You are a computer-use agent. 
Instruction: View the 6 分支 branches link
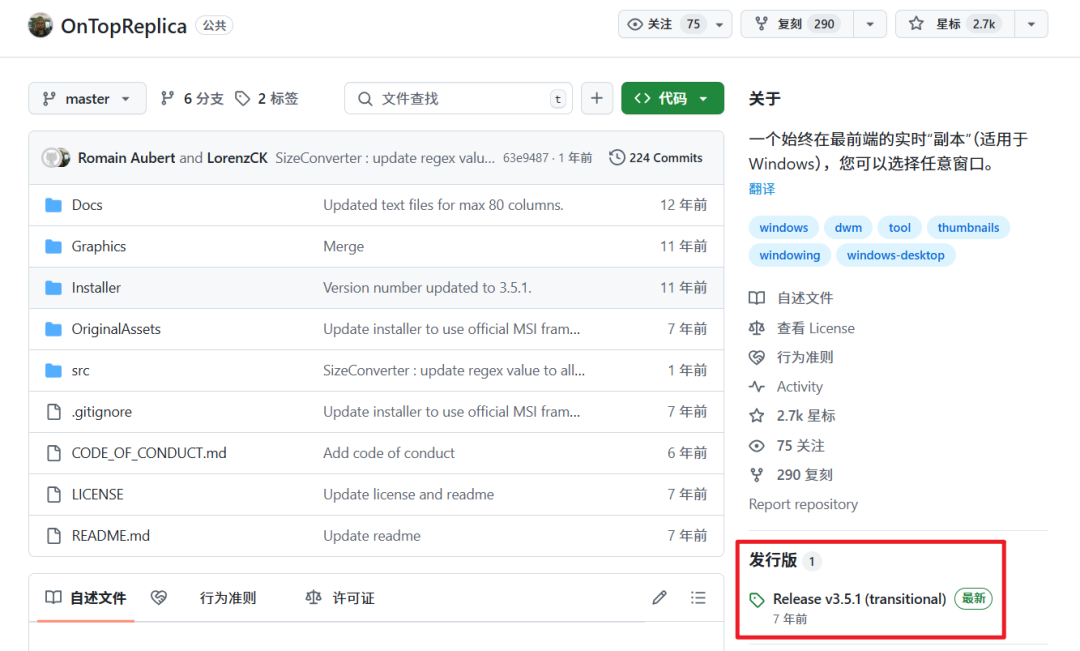pos(192,99)
